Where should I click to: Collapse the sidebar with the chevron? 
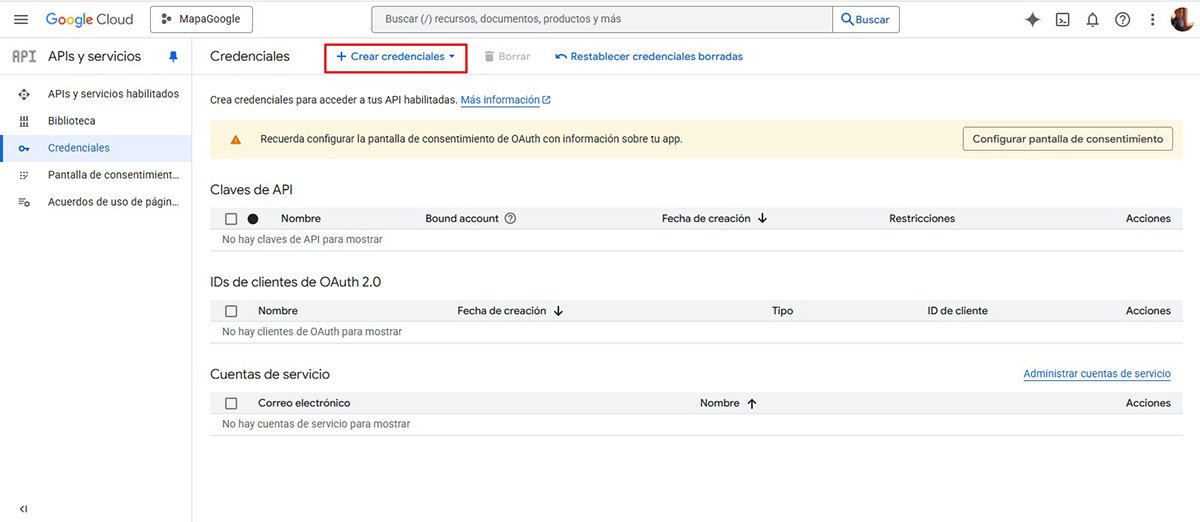point(23,509)
